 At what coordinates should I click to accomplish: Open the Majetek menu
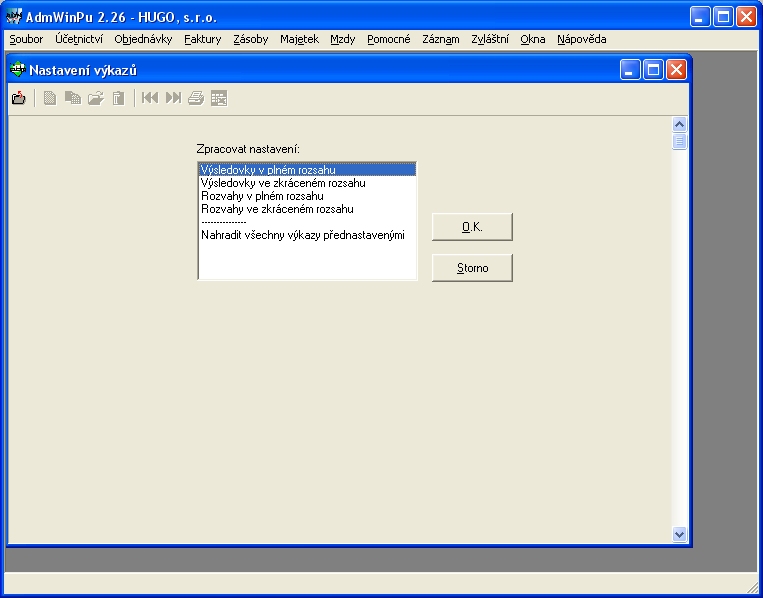coord(299,39)
